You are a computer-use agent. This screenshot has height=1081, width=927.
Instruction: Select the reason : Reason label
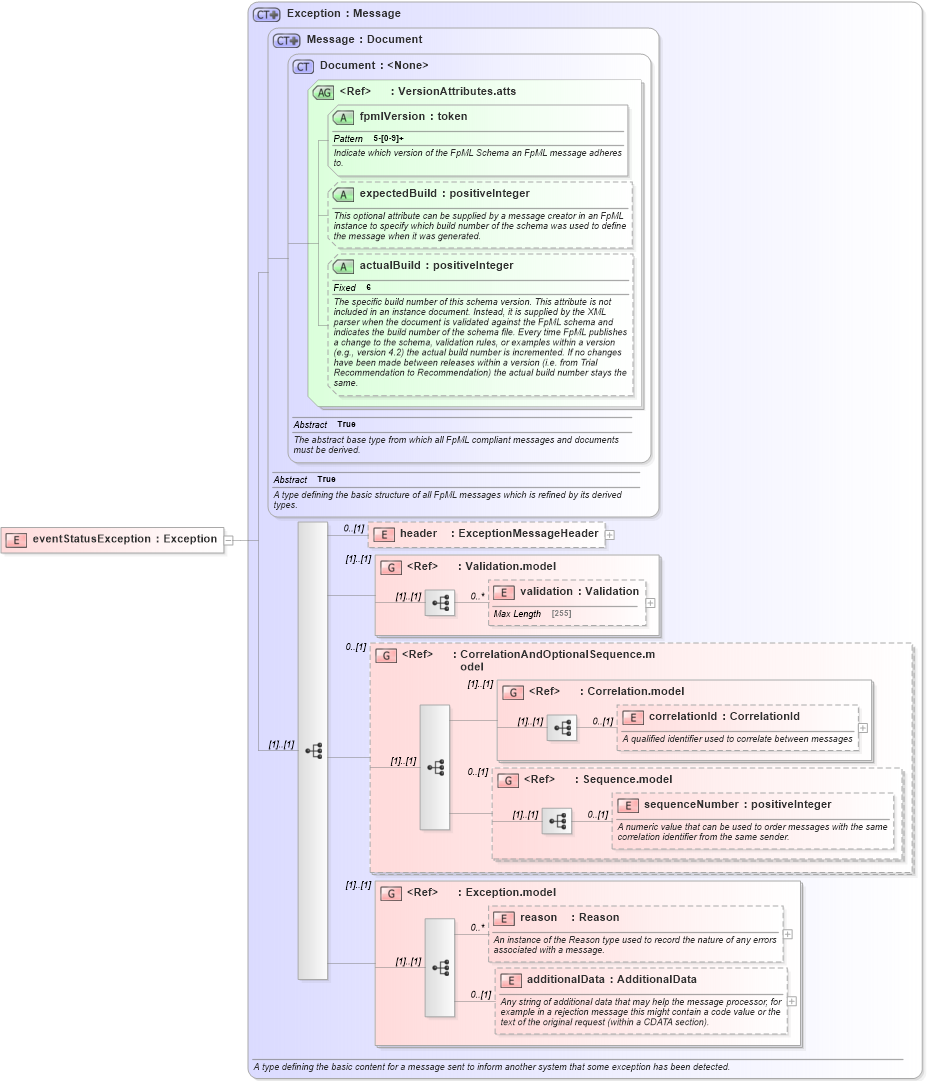tap(569, 918)
